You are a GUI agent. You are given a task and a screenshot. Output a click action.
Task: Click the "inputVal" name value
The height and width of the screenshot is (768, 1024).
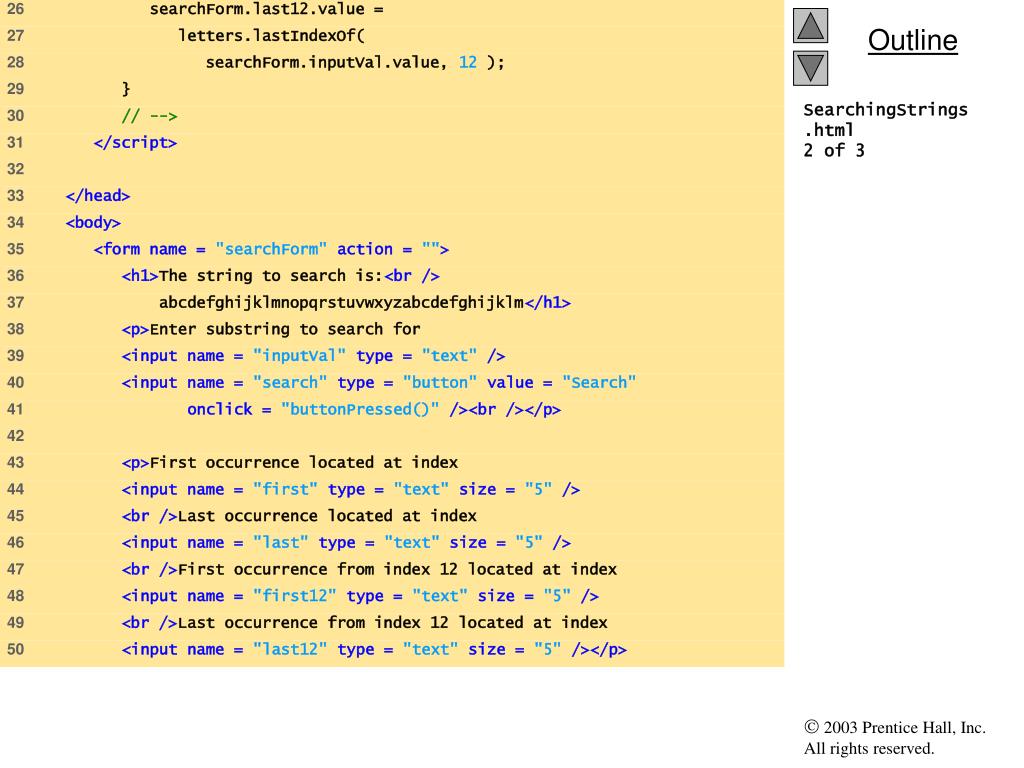click(x=299, y=356)
